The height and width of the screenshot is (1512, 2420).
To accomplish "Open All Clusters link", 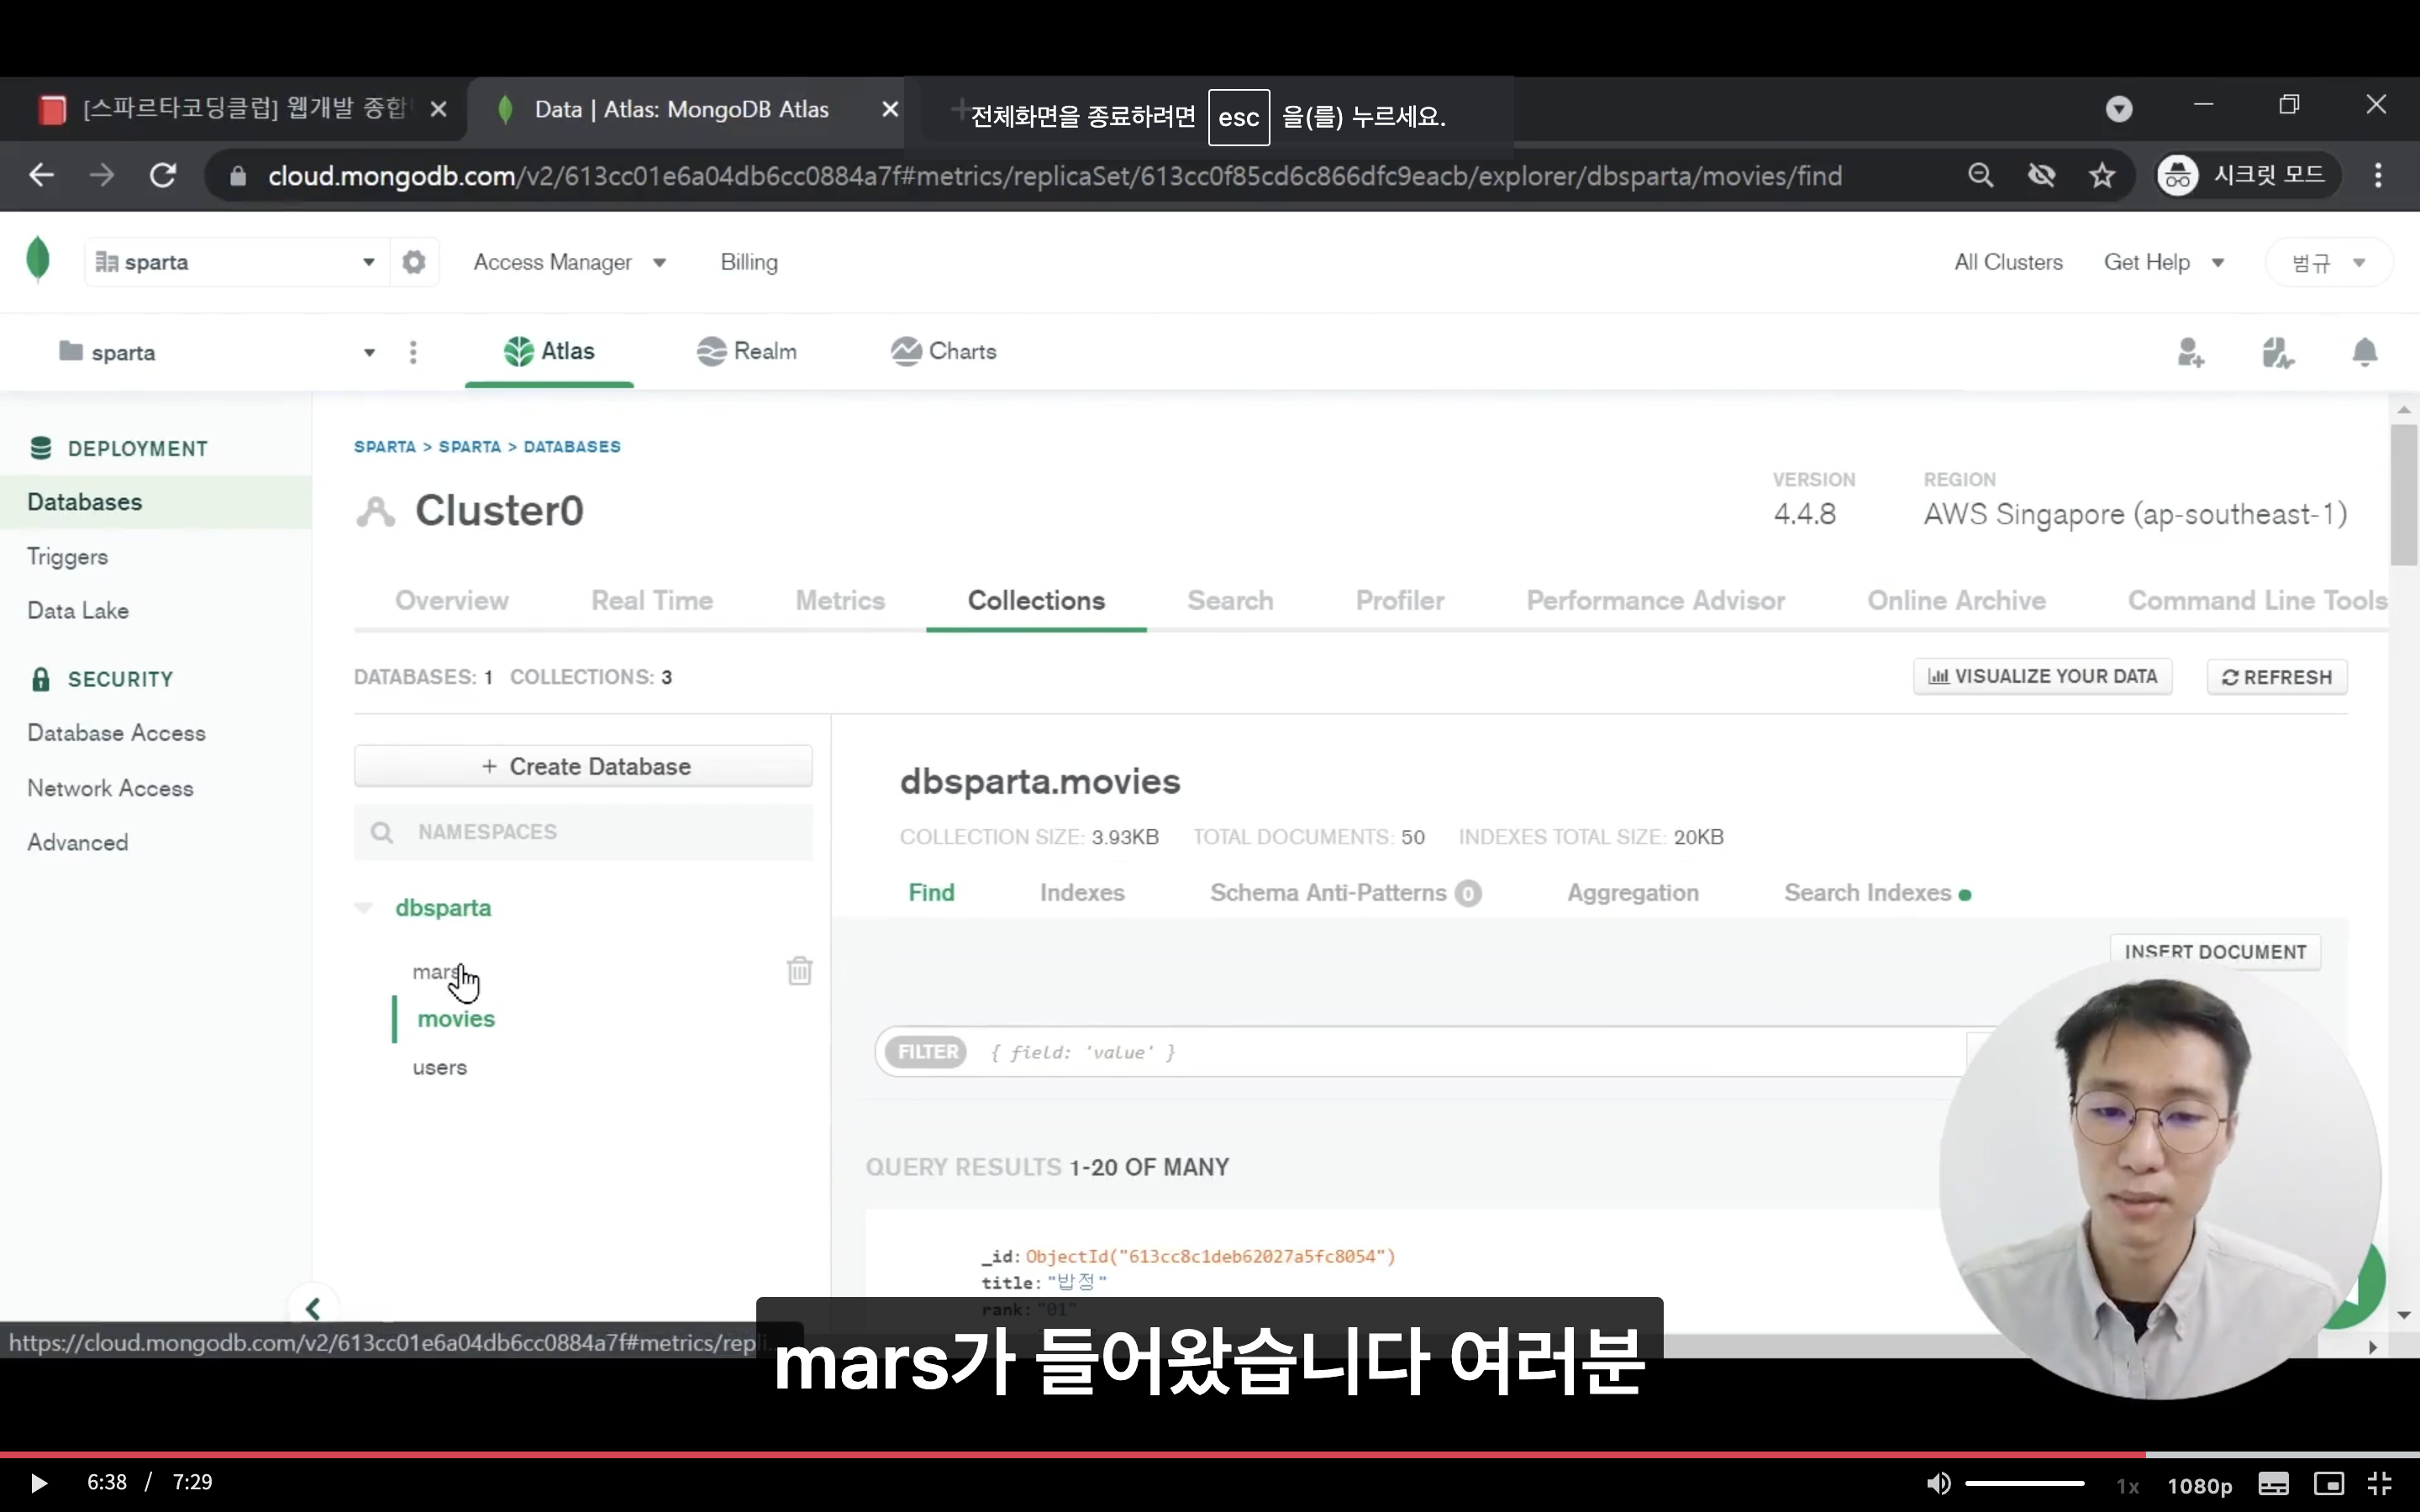I will point(2008,262).
